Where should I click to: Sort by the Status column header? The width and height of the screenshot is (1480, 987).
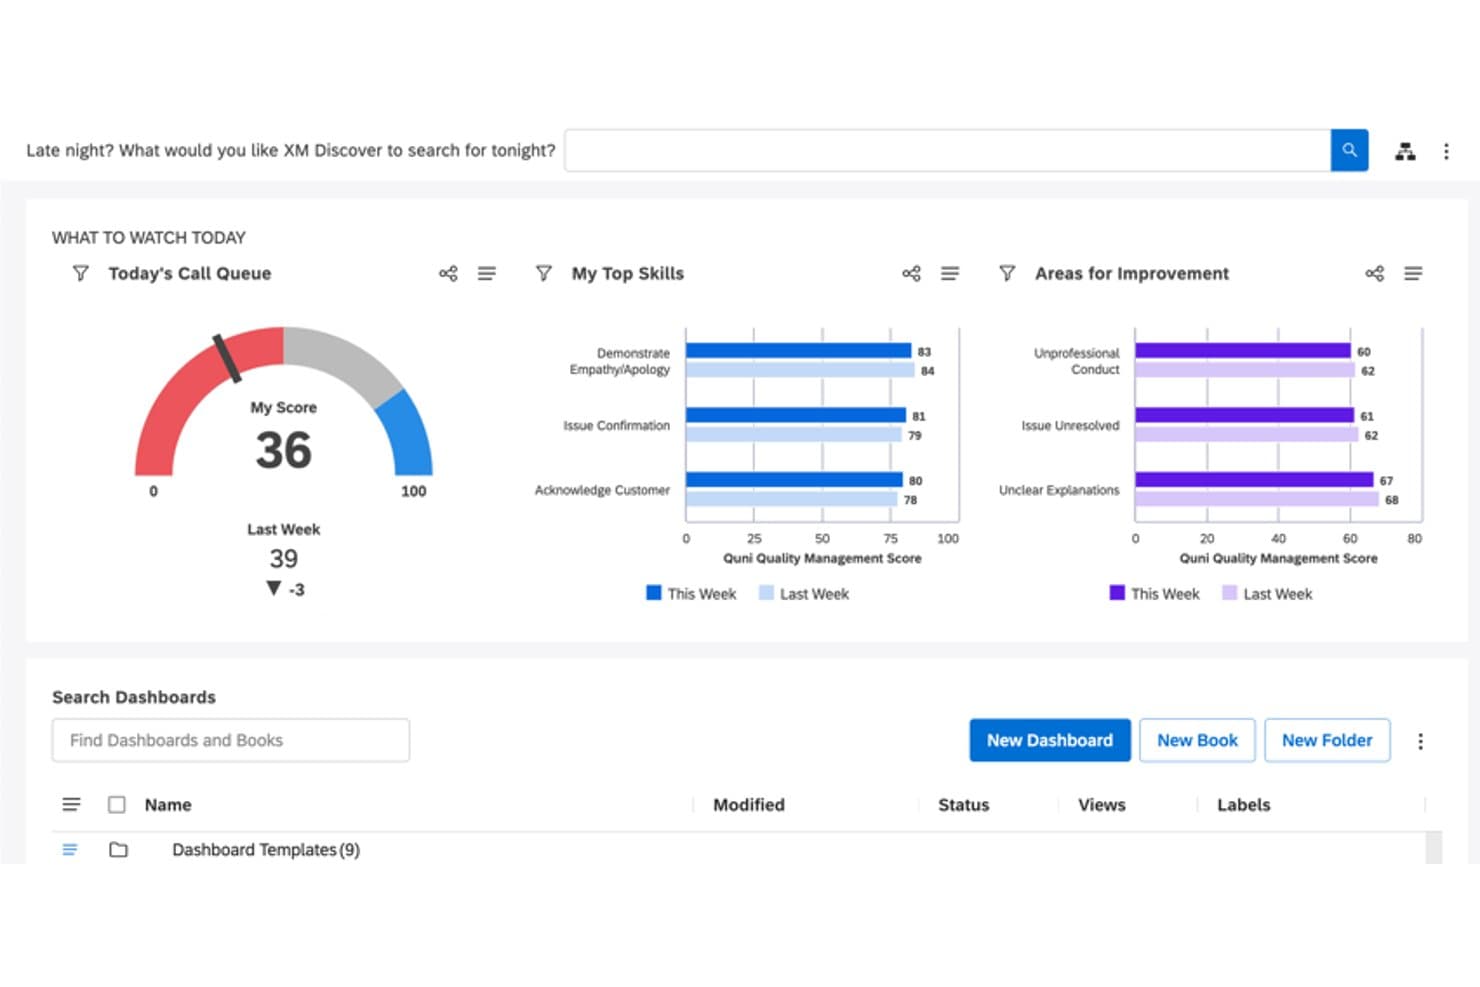pyautogui.click(x=963, y=804)
